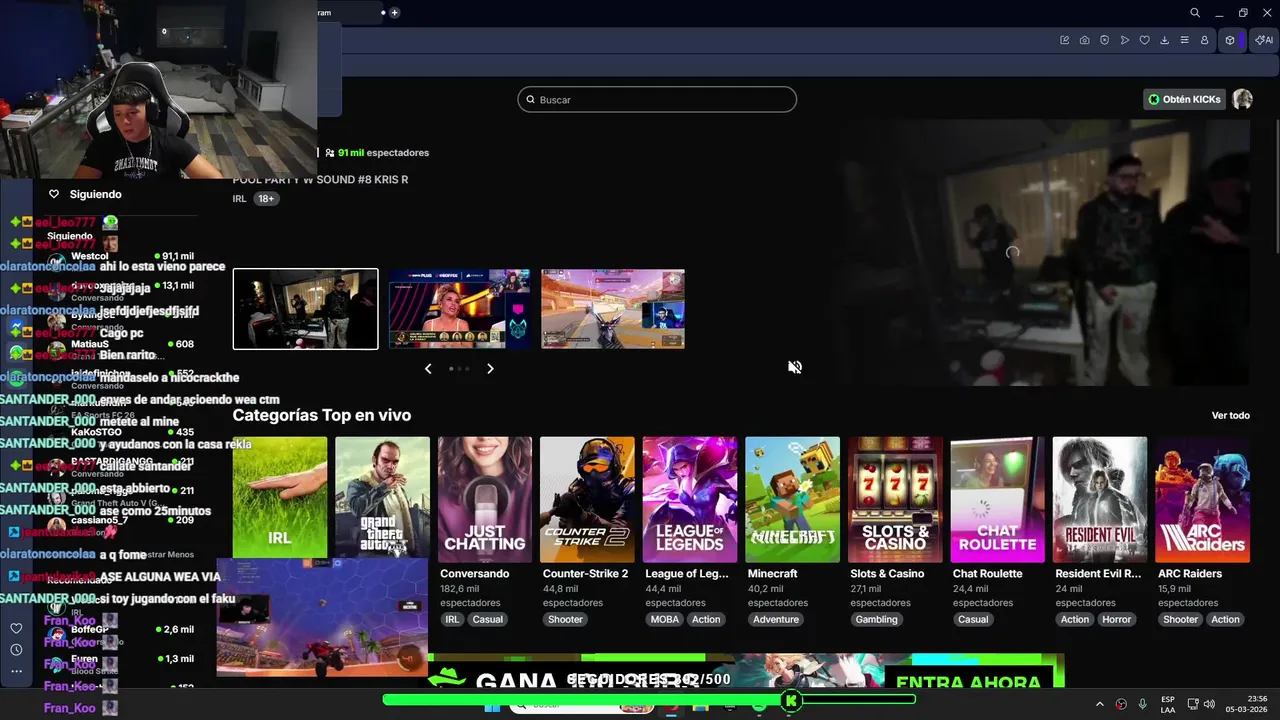Open the ad blocker shield icon
Screen dimensions: 1280x720
1104,40
